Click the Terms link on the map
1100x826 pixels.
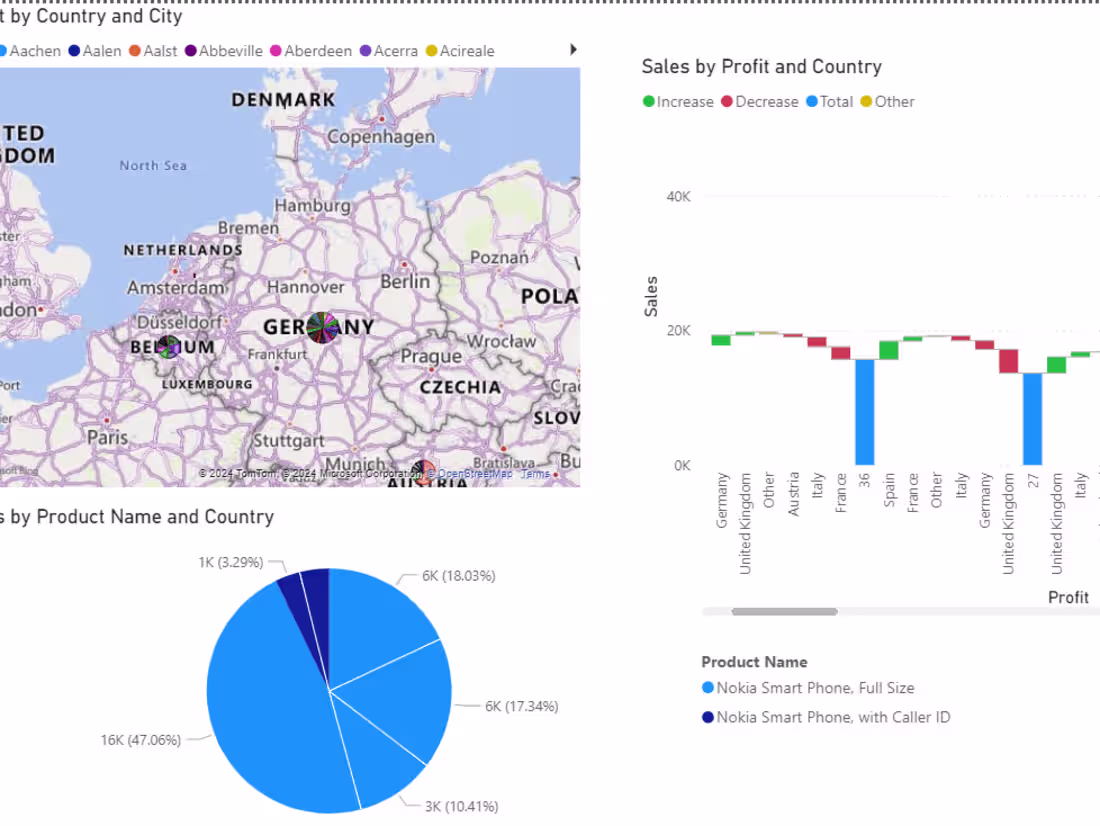pos(534,473)
